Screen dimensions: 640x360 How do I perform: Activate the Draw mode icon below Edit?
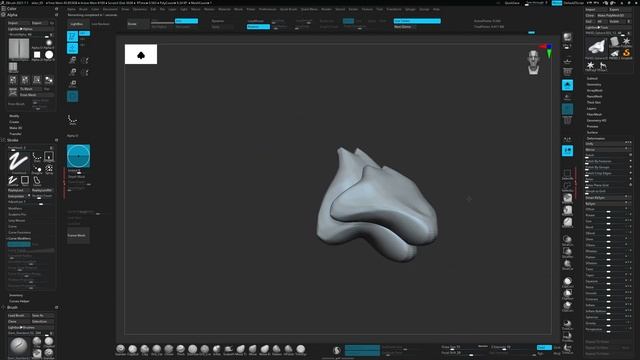(x=72, y=49)
